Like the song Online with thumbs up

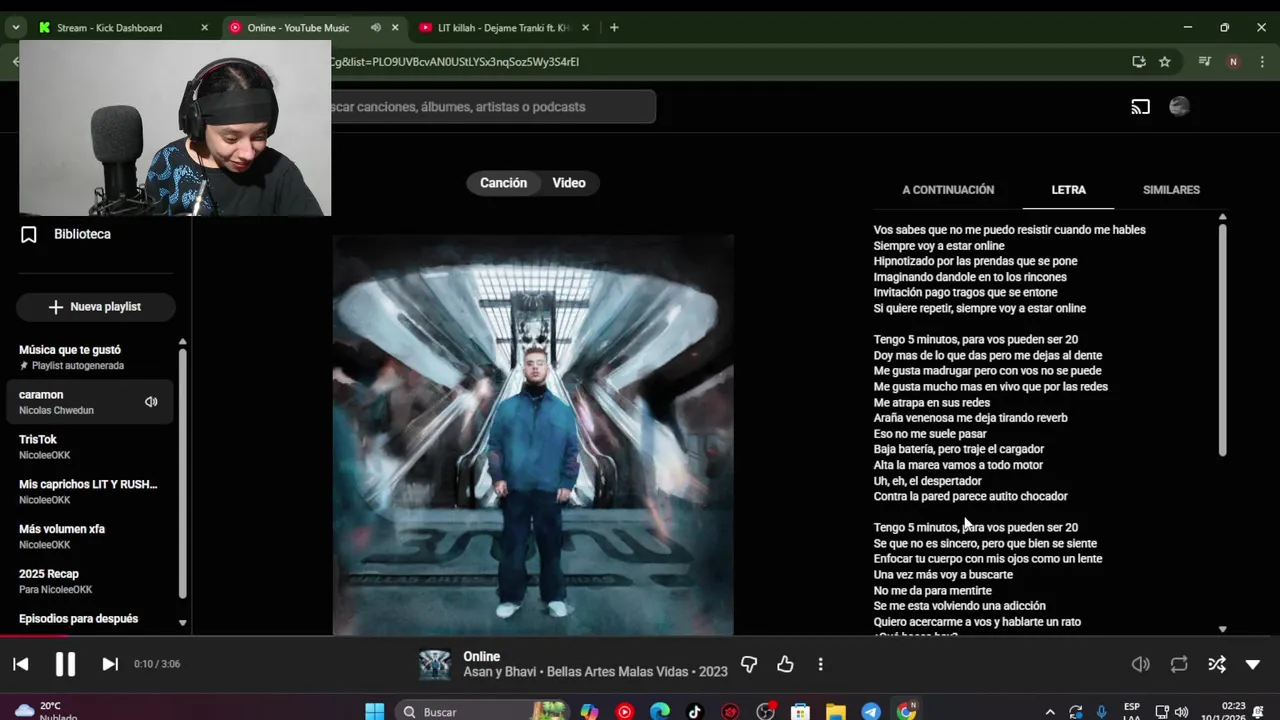point(785,664)
